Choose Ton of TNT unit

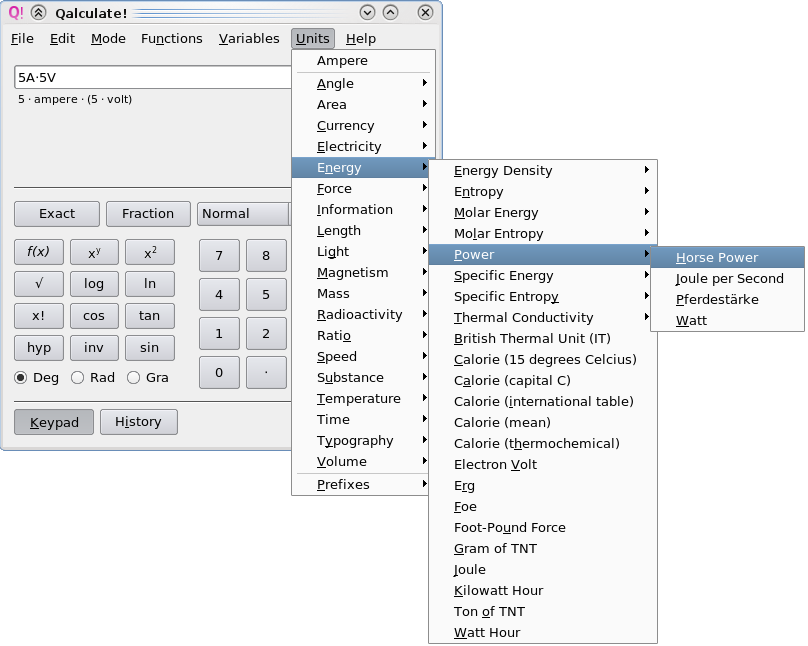[x=543, y=611]
